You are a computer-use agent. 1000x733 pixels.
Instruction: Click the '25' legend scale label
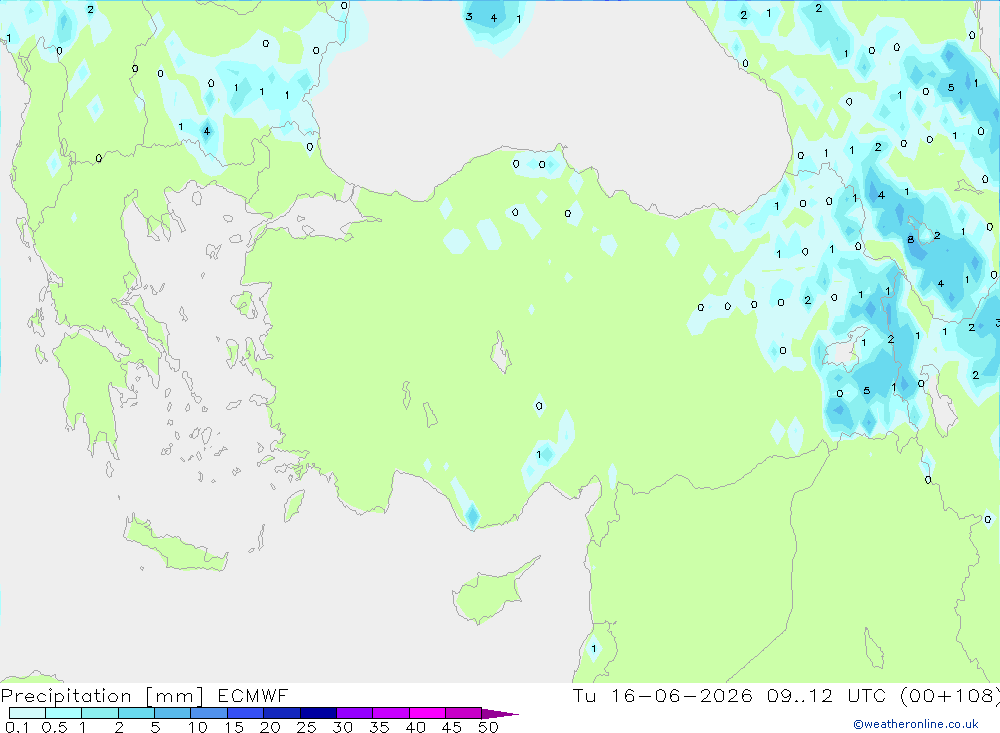pyautogui.click(x=306, y=727)
